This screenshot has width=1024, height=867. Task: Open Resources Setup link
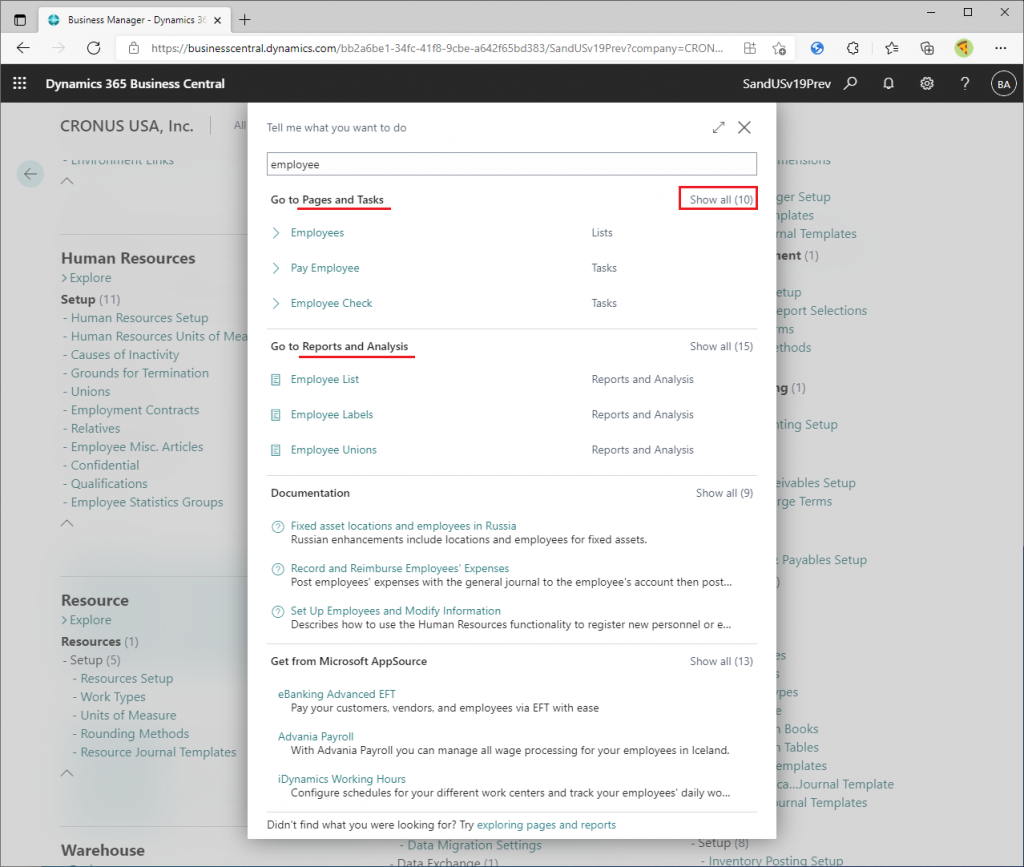(127, 678)
